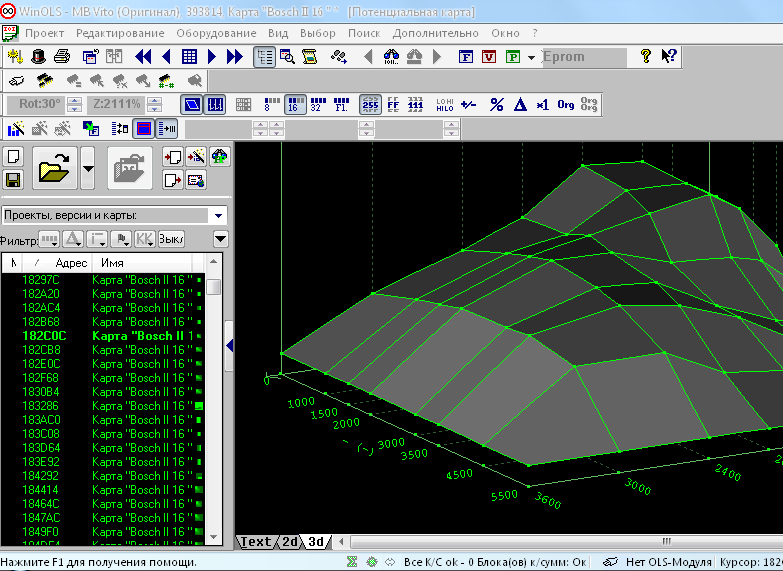
Task: Increase rotation with Rot:30° up stepper
Action: pyautogui.click(x=73, y=99)
